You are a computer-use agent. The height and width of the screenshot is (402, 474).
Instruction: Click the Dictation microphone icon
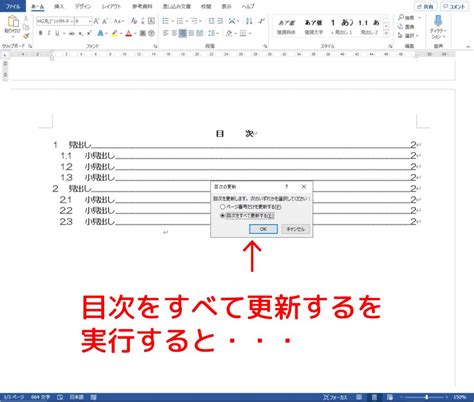pos(438,21)
